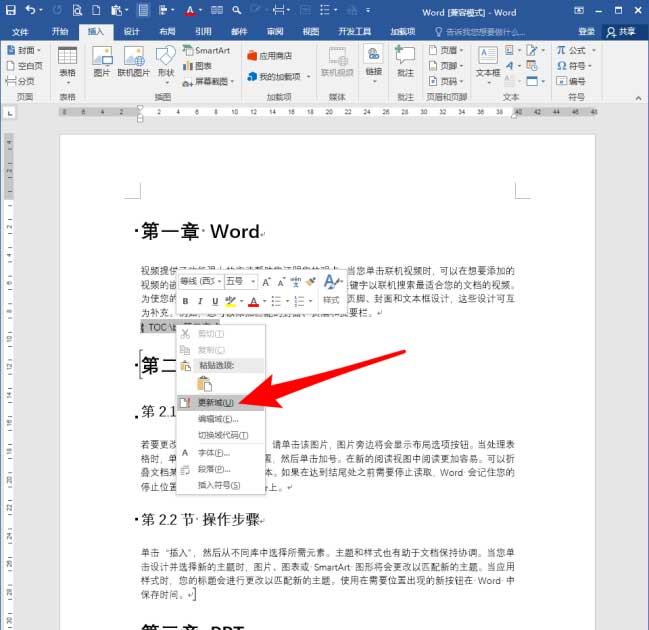Insert a picture with the 图片 icon
Screen dimensions: 649x630
click(101, 60)
